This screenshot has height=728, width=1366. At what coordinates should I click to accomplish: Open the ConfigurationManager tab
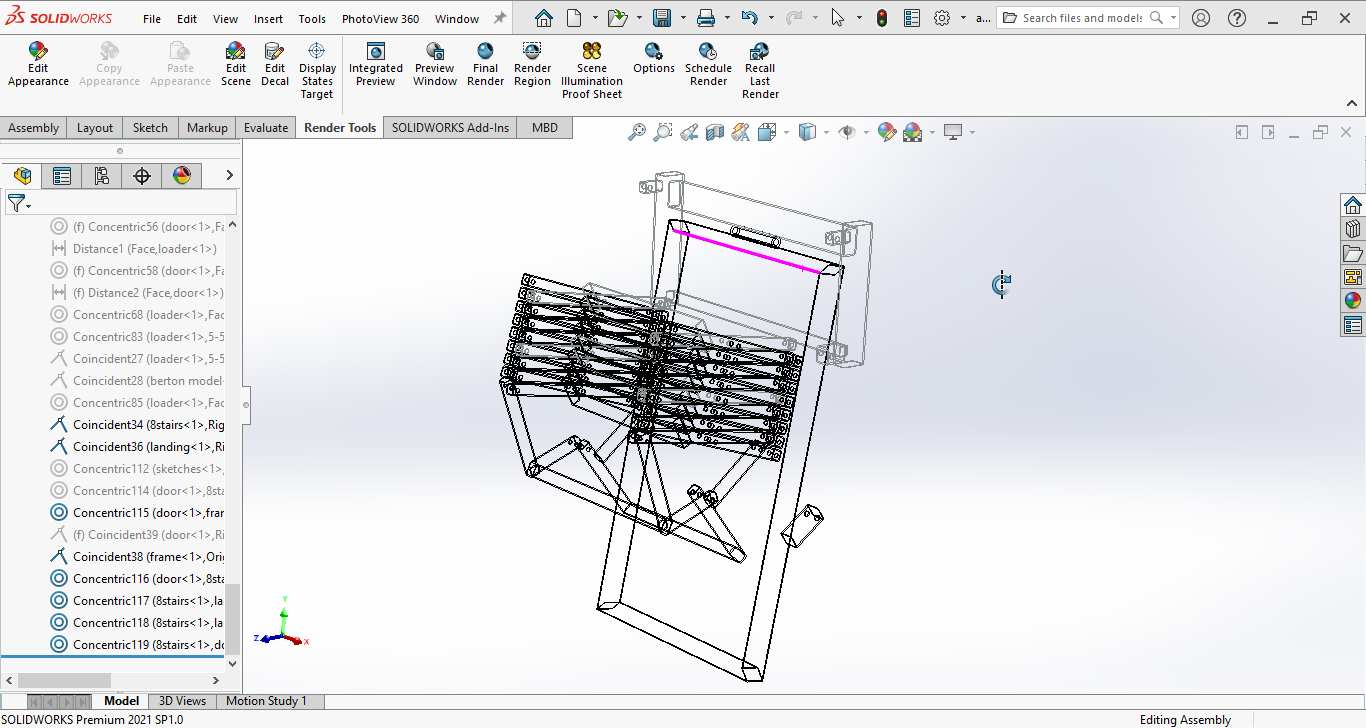coord(102,176)
